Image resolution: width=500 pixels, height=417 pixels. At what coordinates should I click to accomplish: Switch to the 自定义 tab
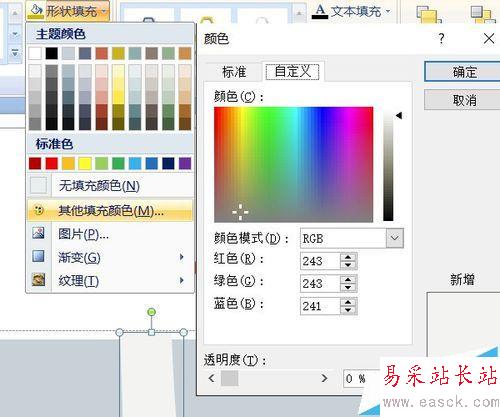(292, 71)
